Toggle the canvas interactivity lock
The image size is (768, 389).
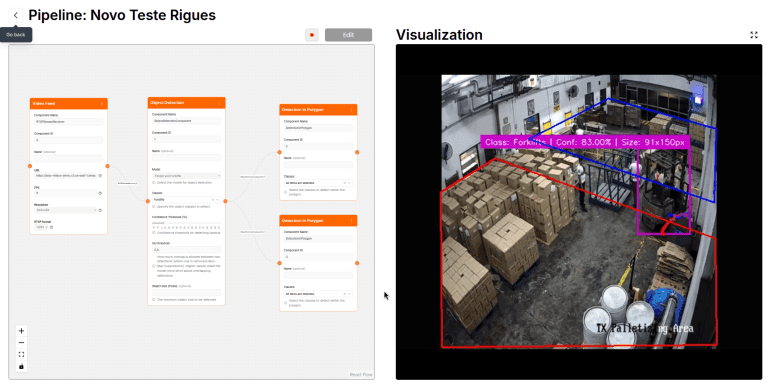21,366
